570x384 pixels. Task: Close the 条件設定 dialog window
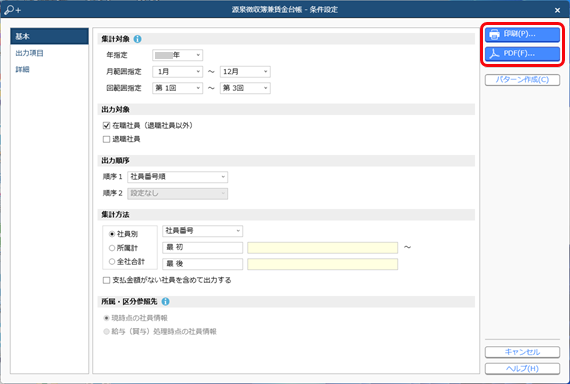[557, 10]
